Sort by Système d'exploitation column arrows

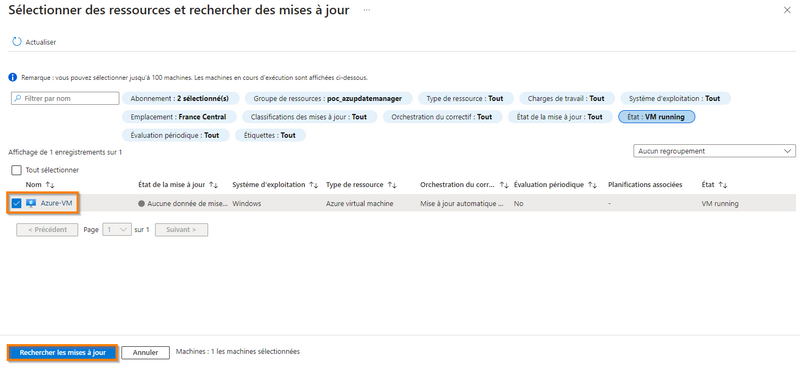(x=314, y=185)
